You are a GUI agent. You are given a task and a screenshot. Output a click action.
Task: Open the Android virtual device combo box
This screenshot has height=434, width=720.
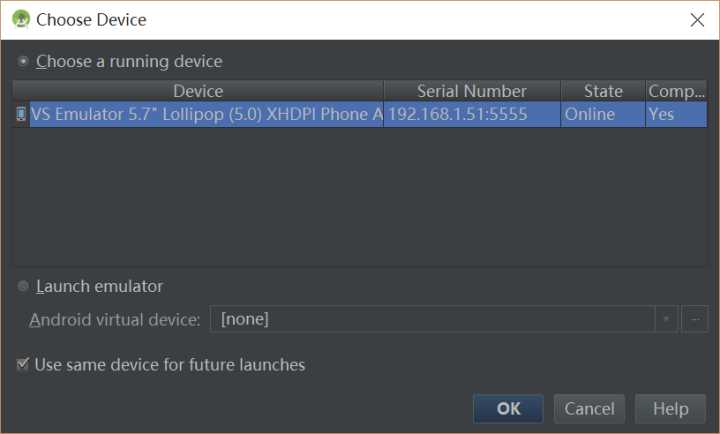[x=435, y=320]
